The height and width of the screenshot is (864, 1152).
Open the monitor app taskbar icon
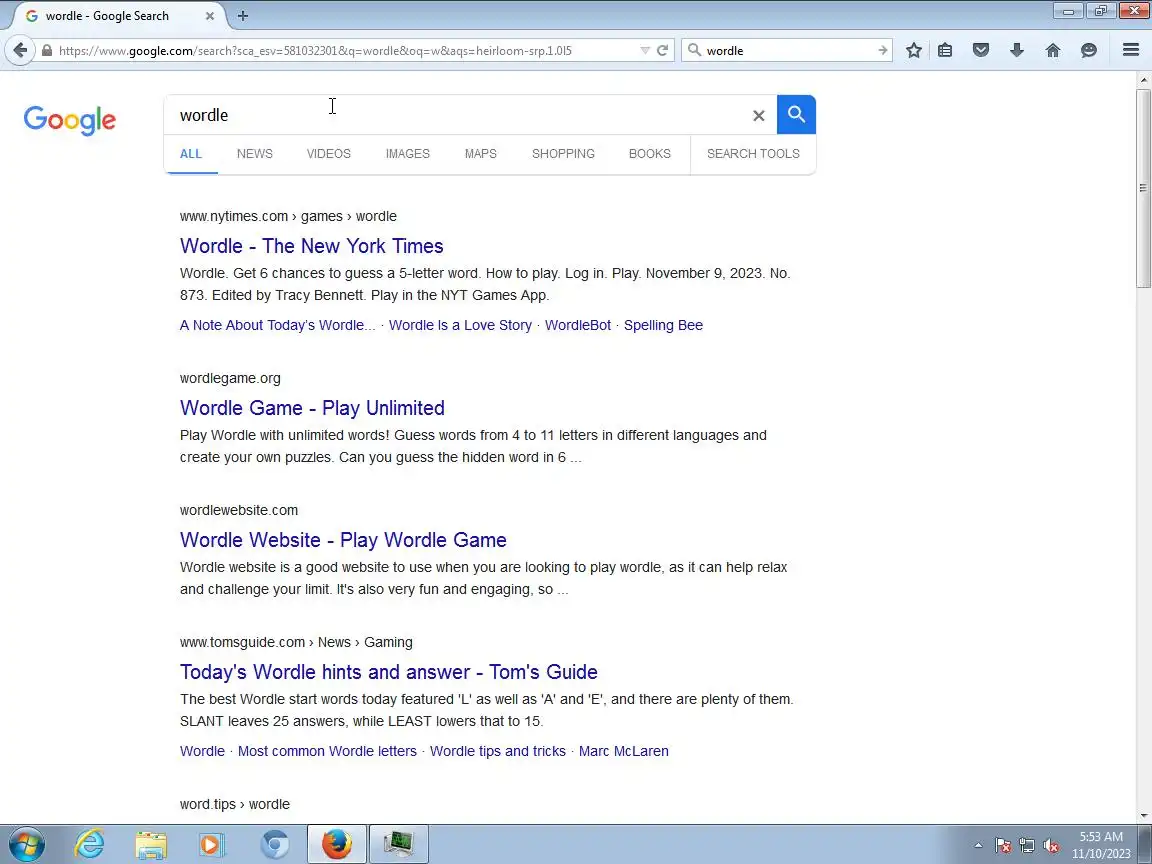pyautogui.click(x=398, y=844)
